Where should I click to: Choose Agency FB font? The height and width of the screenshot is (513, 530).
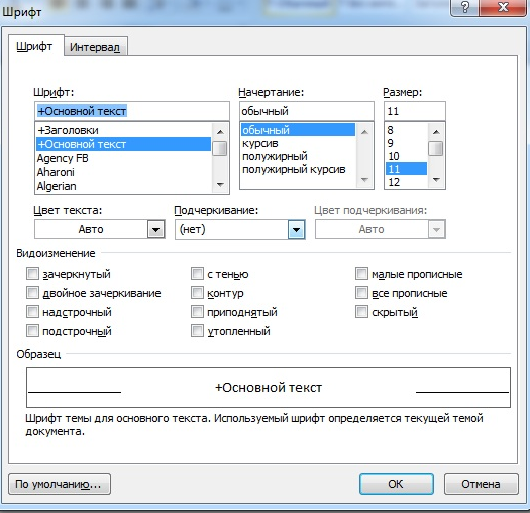coord(123,158)
